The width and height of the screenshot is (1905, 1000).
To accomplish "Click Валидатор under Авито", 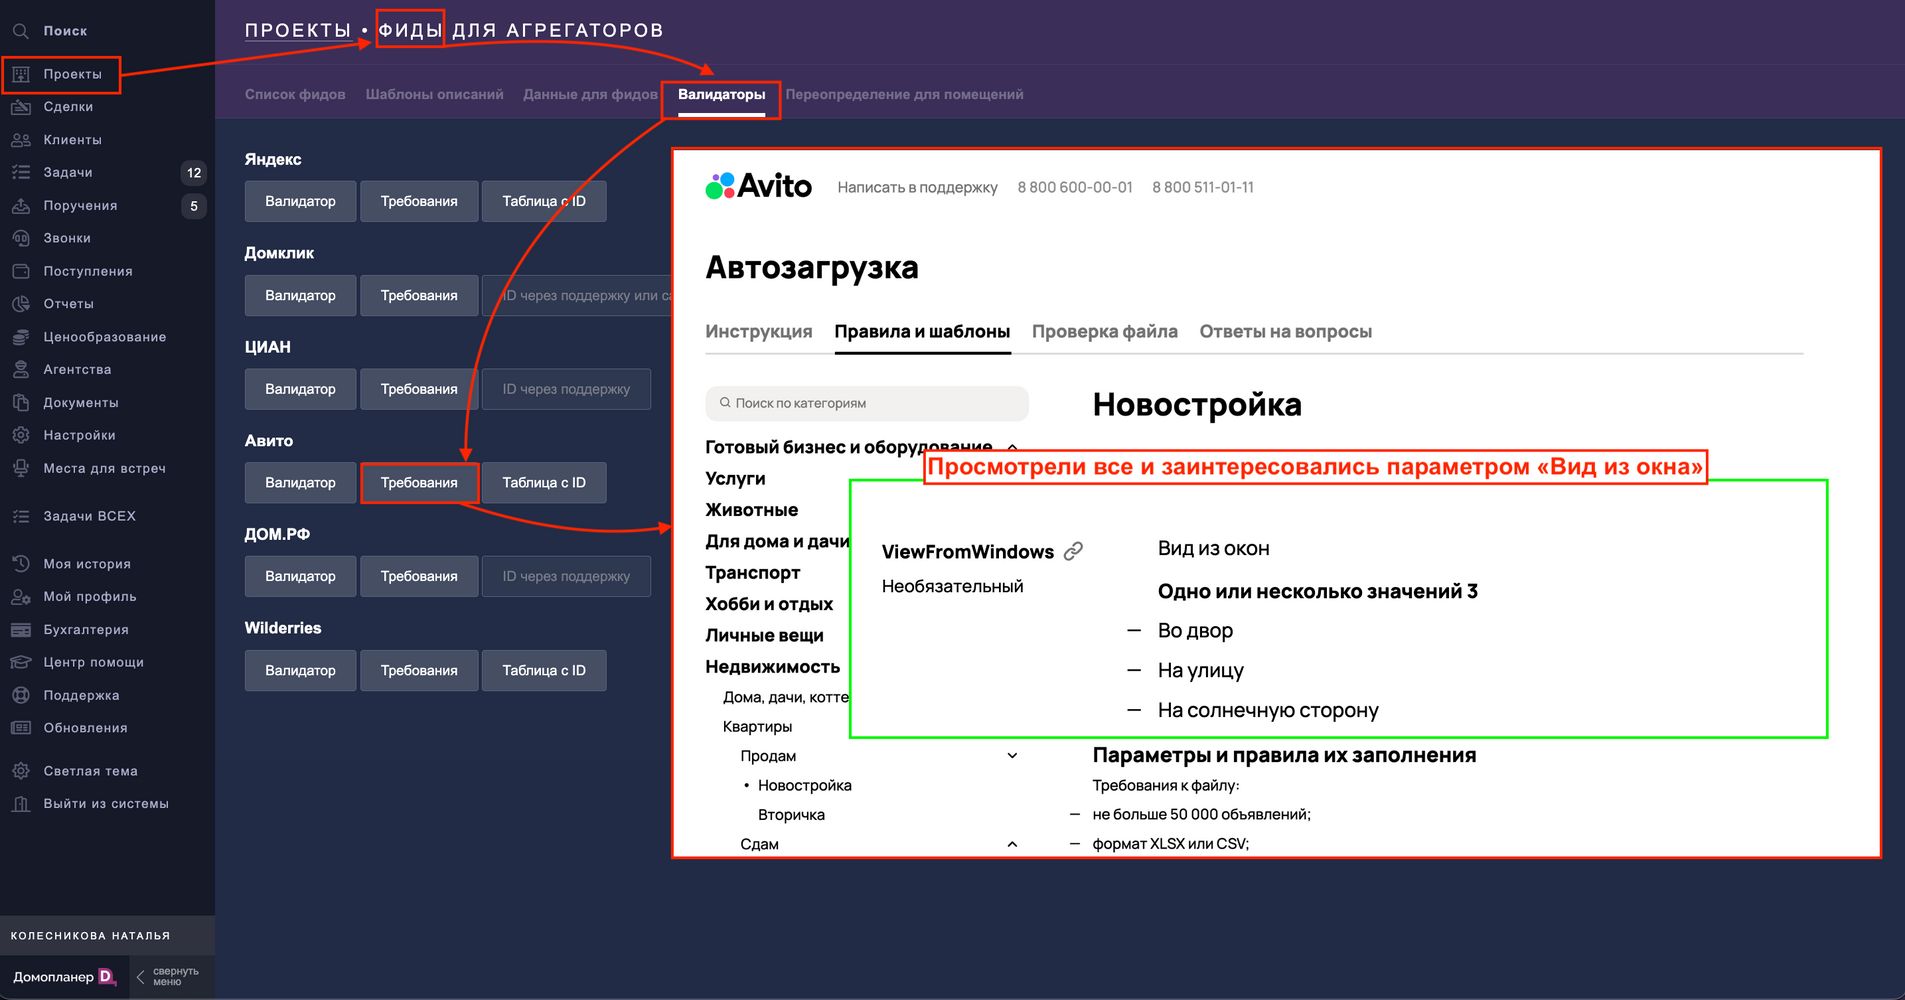I will pyautogui.click(x=300, y=482).
